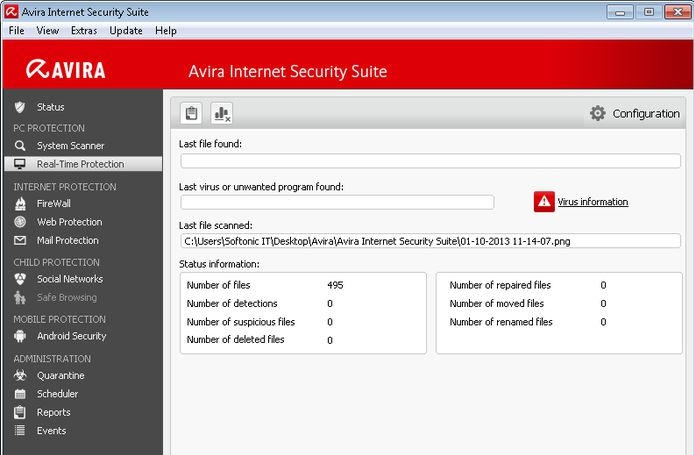Open the Status section shield icon
This screenshot has width=694, height=455.
[x=19, y=107]
